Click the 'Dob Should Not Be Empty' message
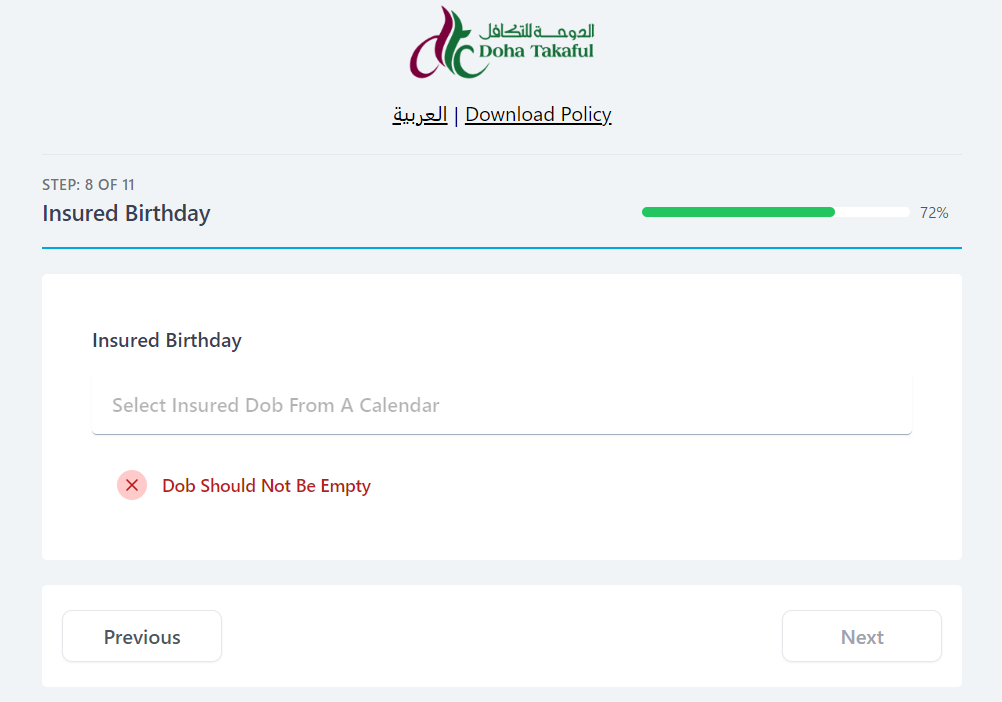Viewport: 1002px width, 702px height. tap(266, 486)
